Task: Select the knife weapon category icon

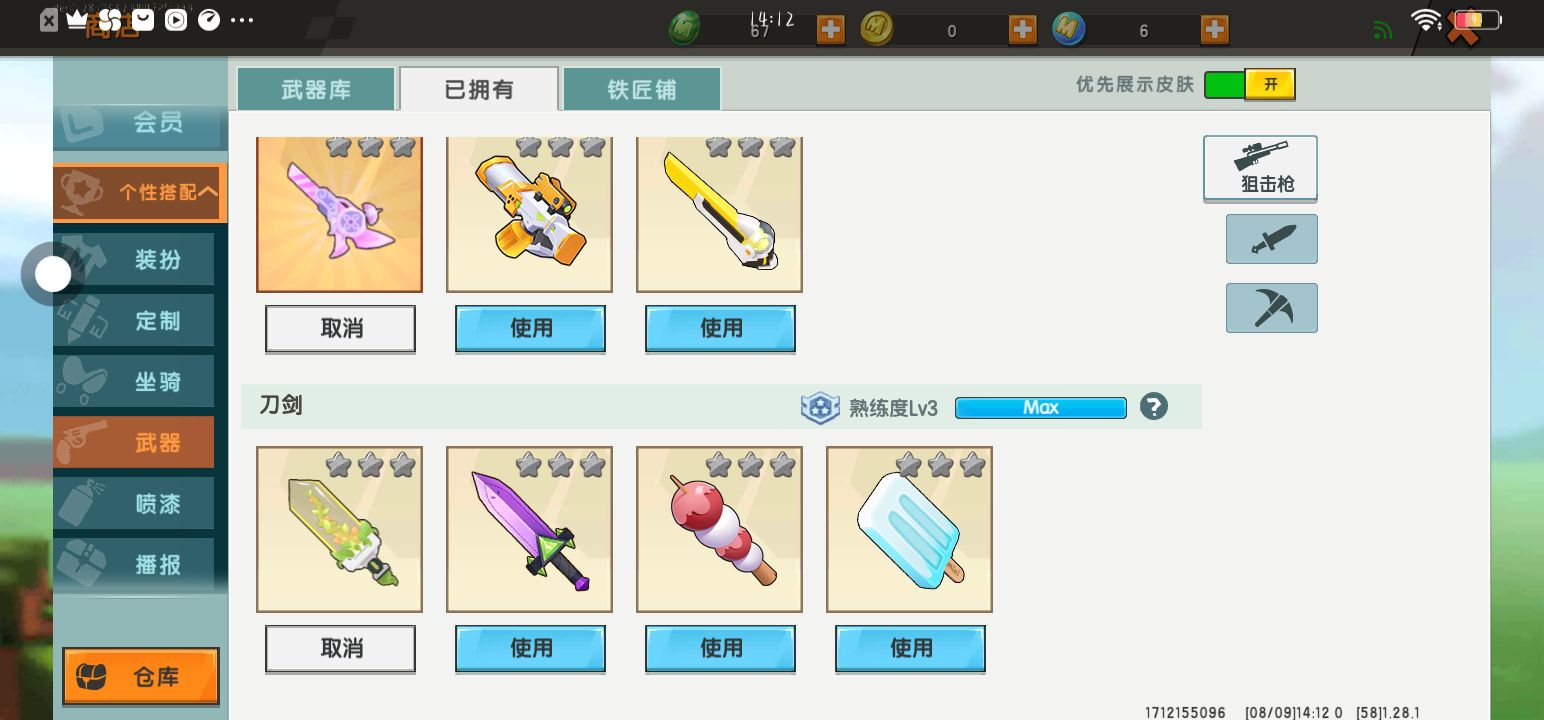Action: [x=1272, y=239]
